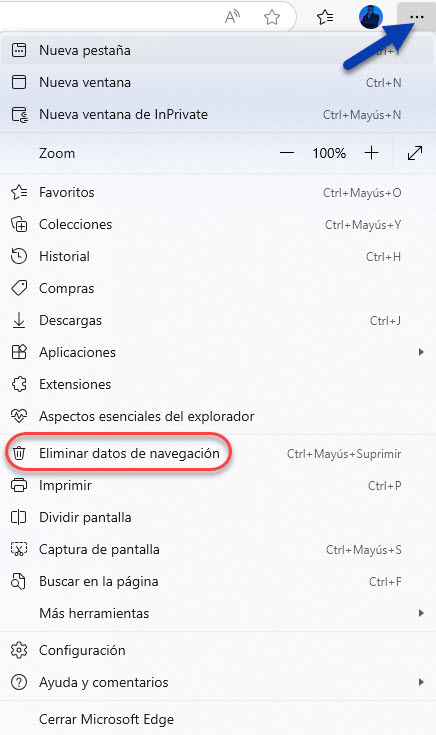The height and width of the screenshot is (735, 436).
Task: Click the trash icon for Eliminar datos de navegación
Action: coord(19,453)
